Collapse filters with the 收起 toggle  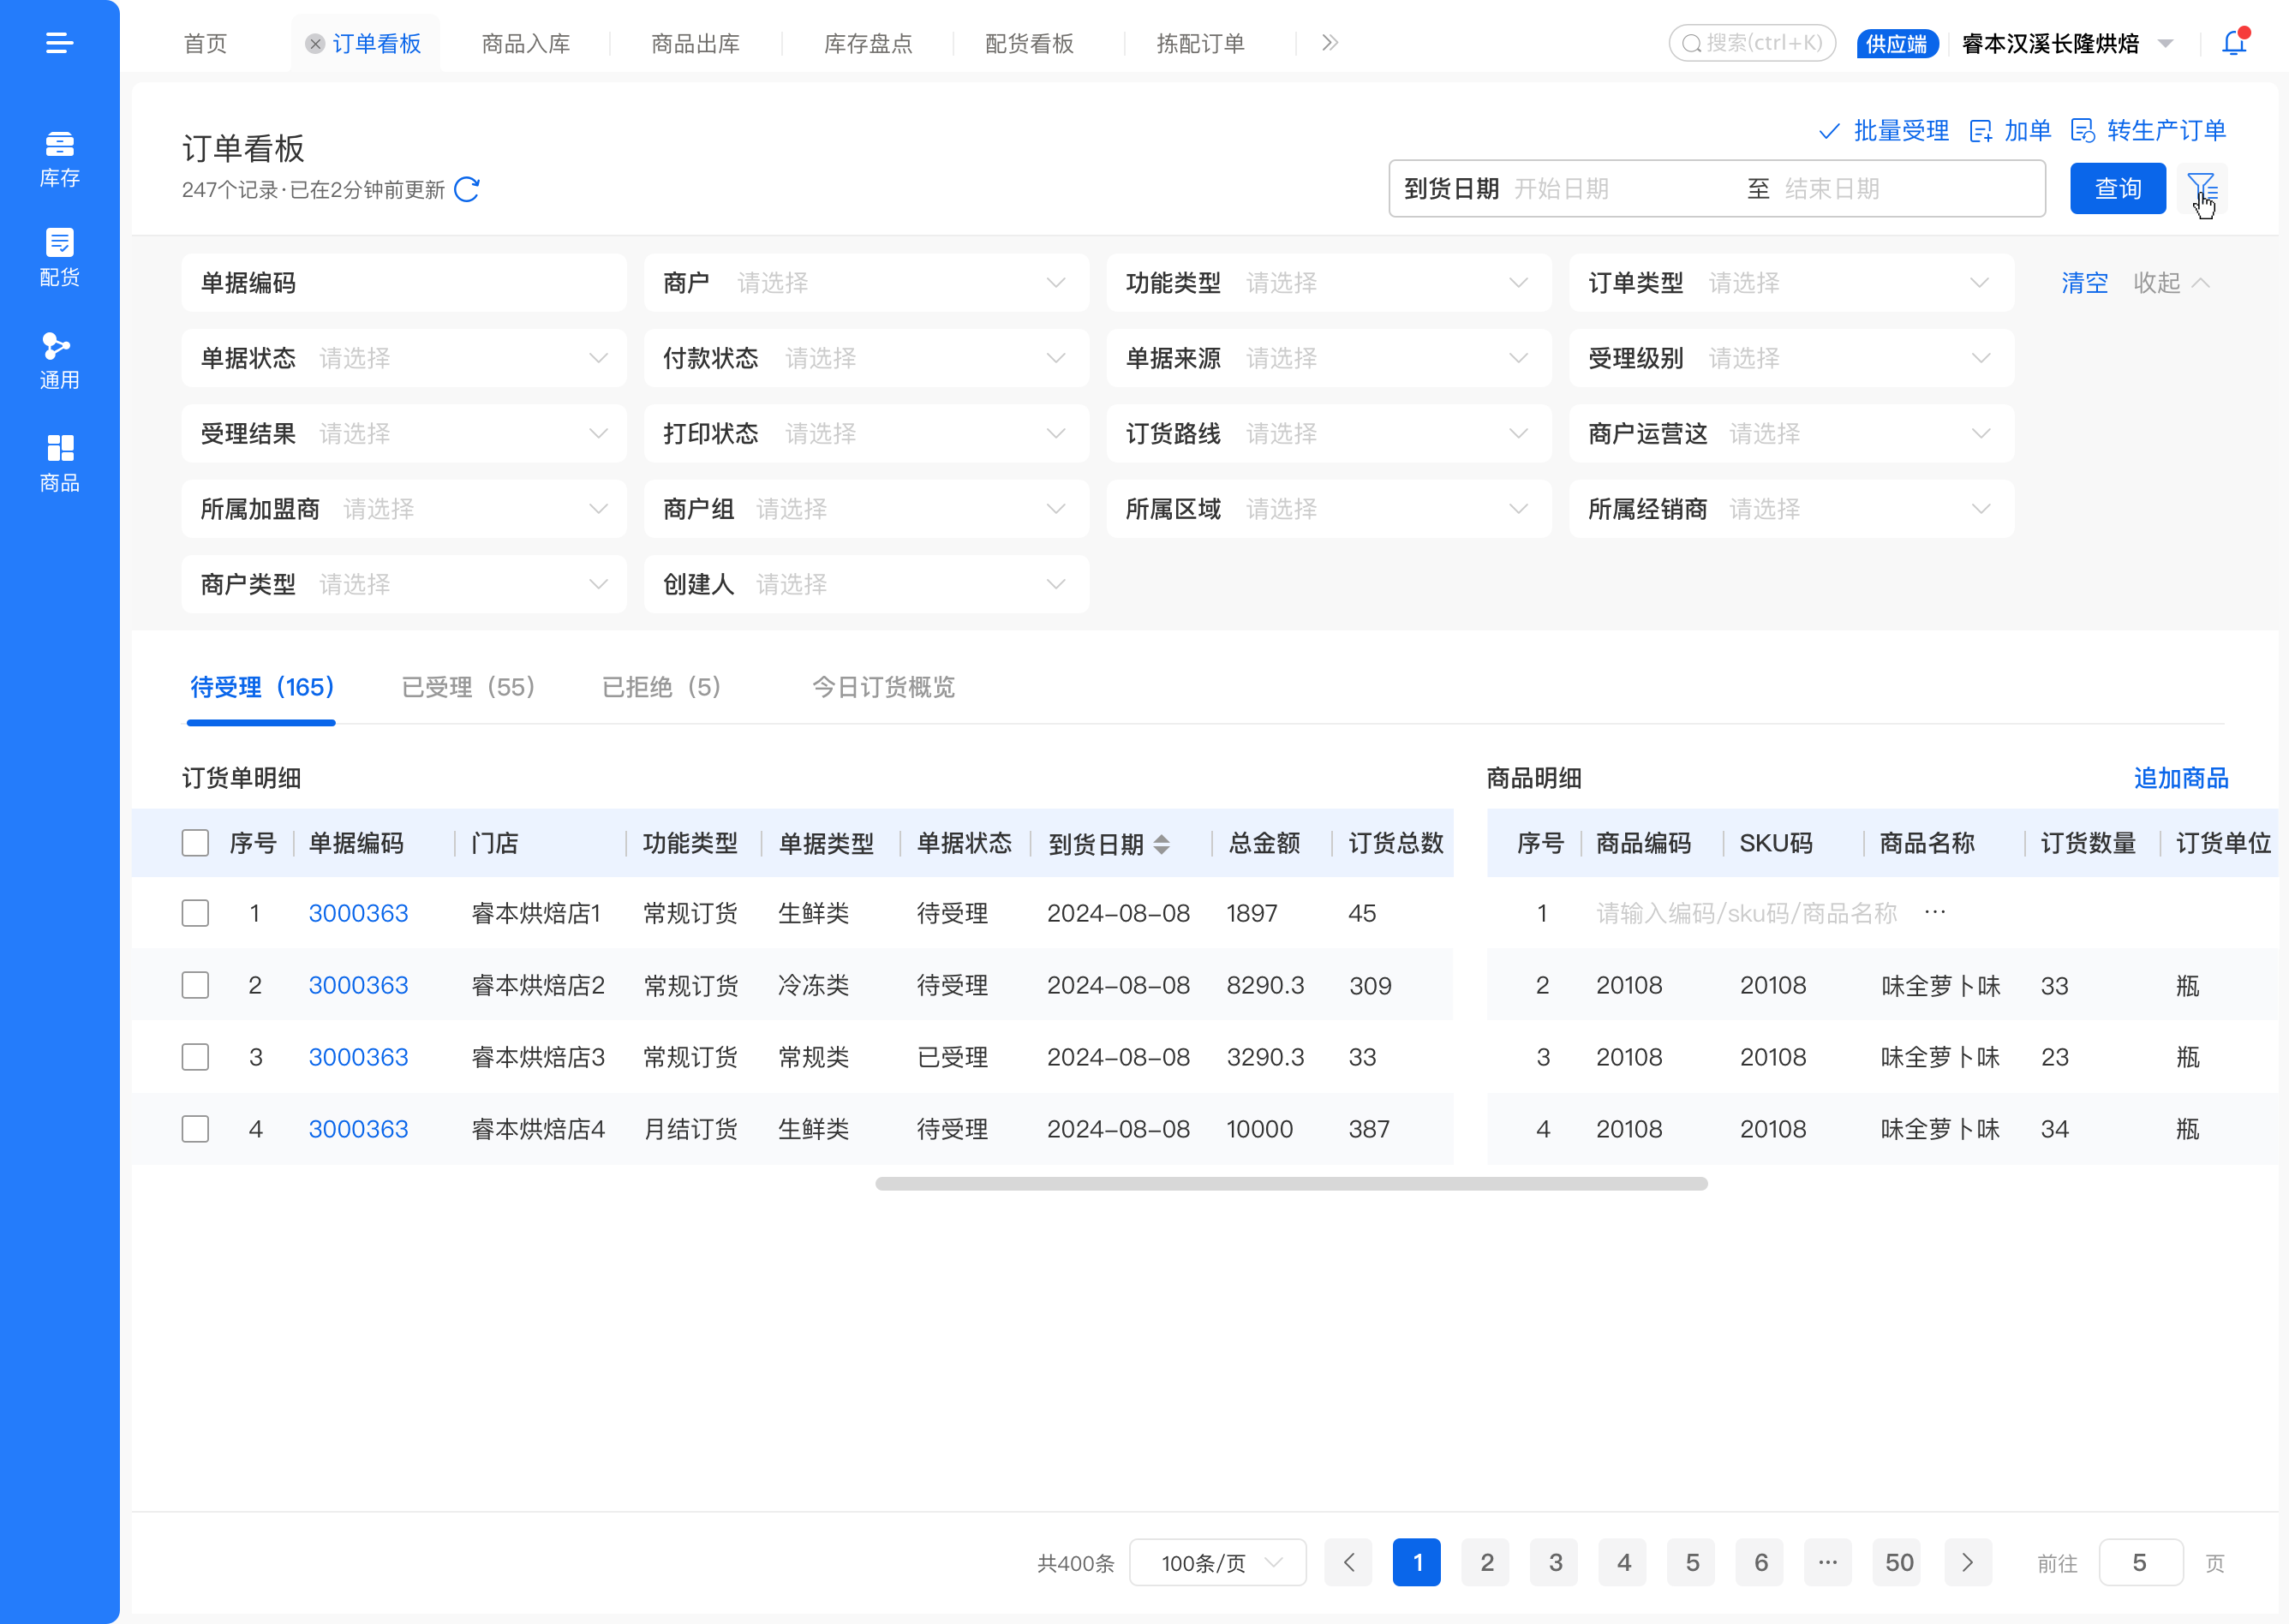point(2170,283)
